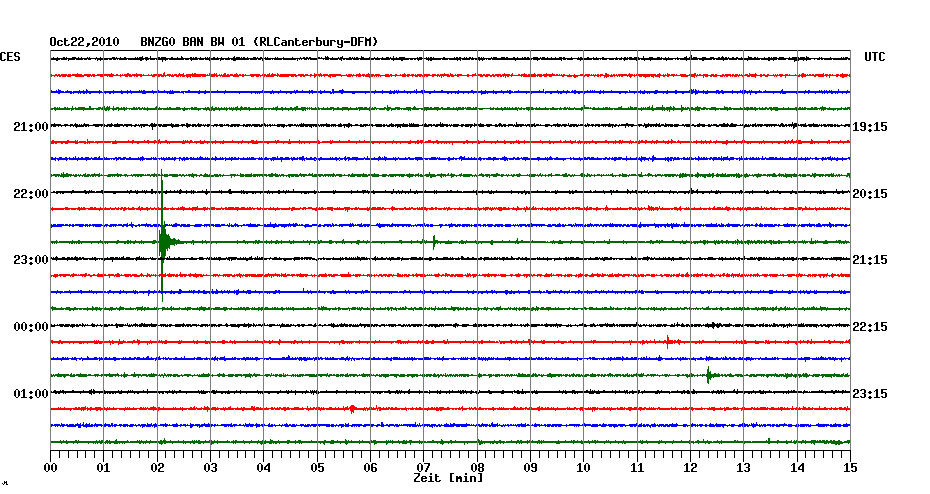The width and height of the screenshot is (930, 494).
Task: Click the red blip between minutes 05 and 06
Action: [352, 408]
